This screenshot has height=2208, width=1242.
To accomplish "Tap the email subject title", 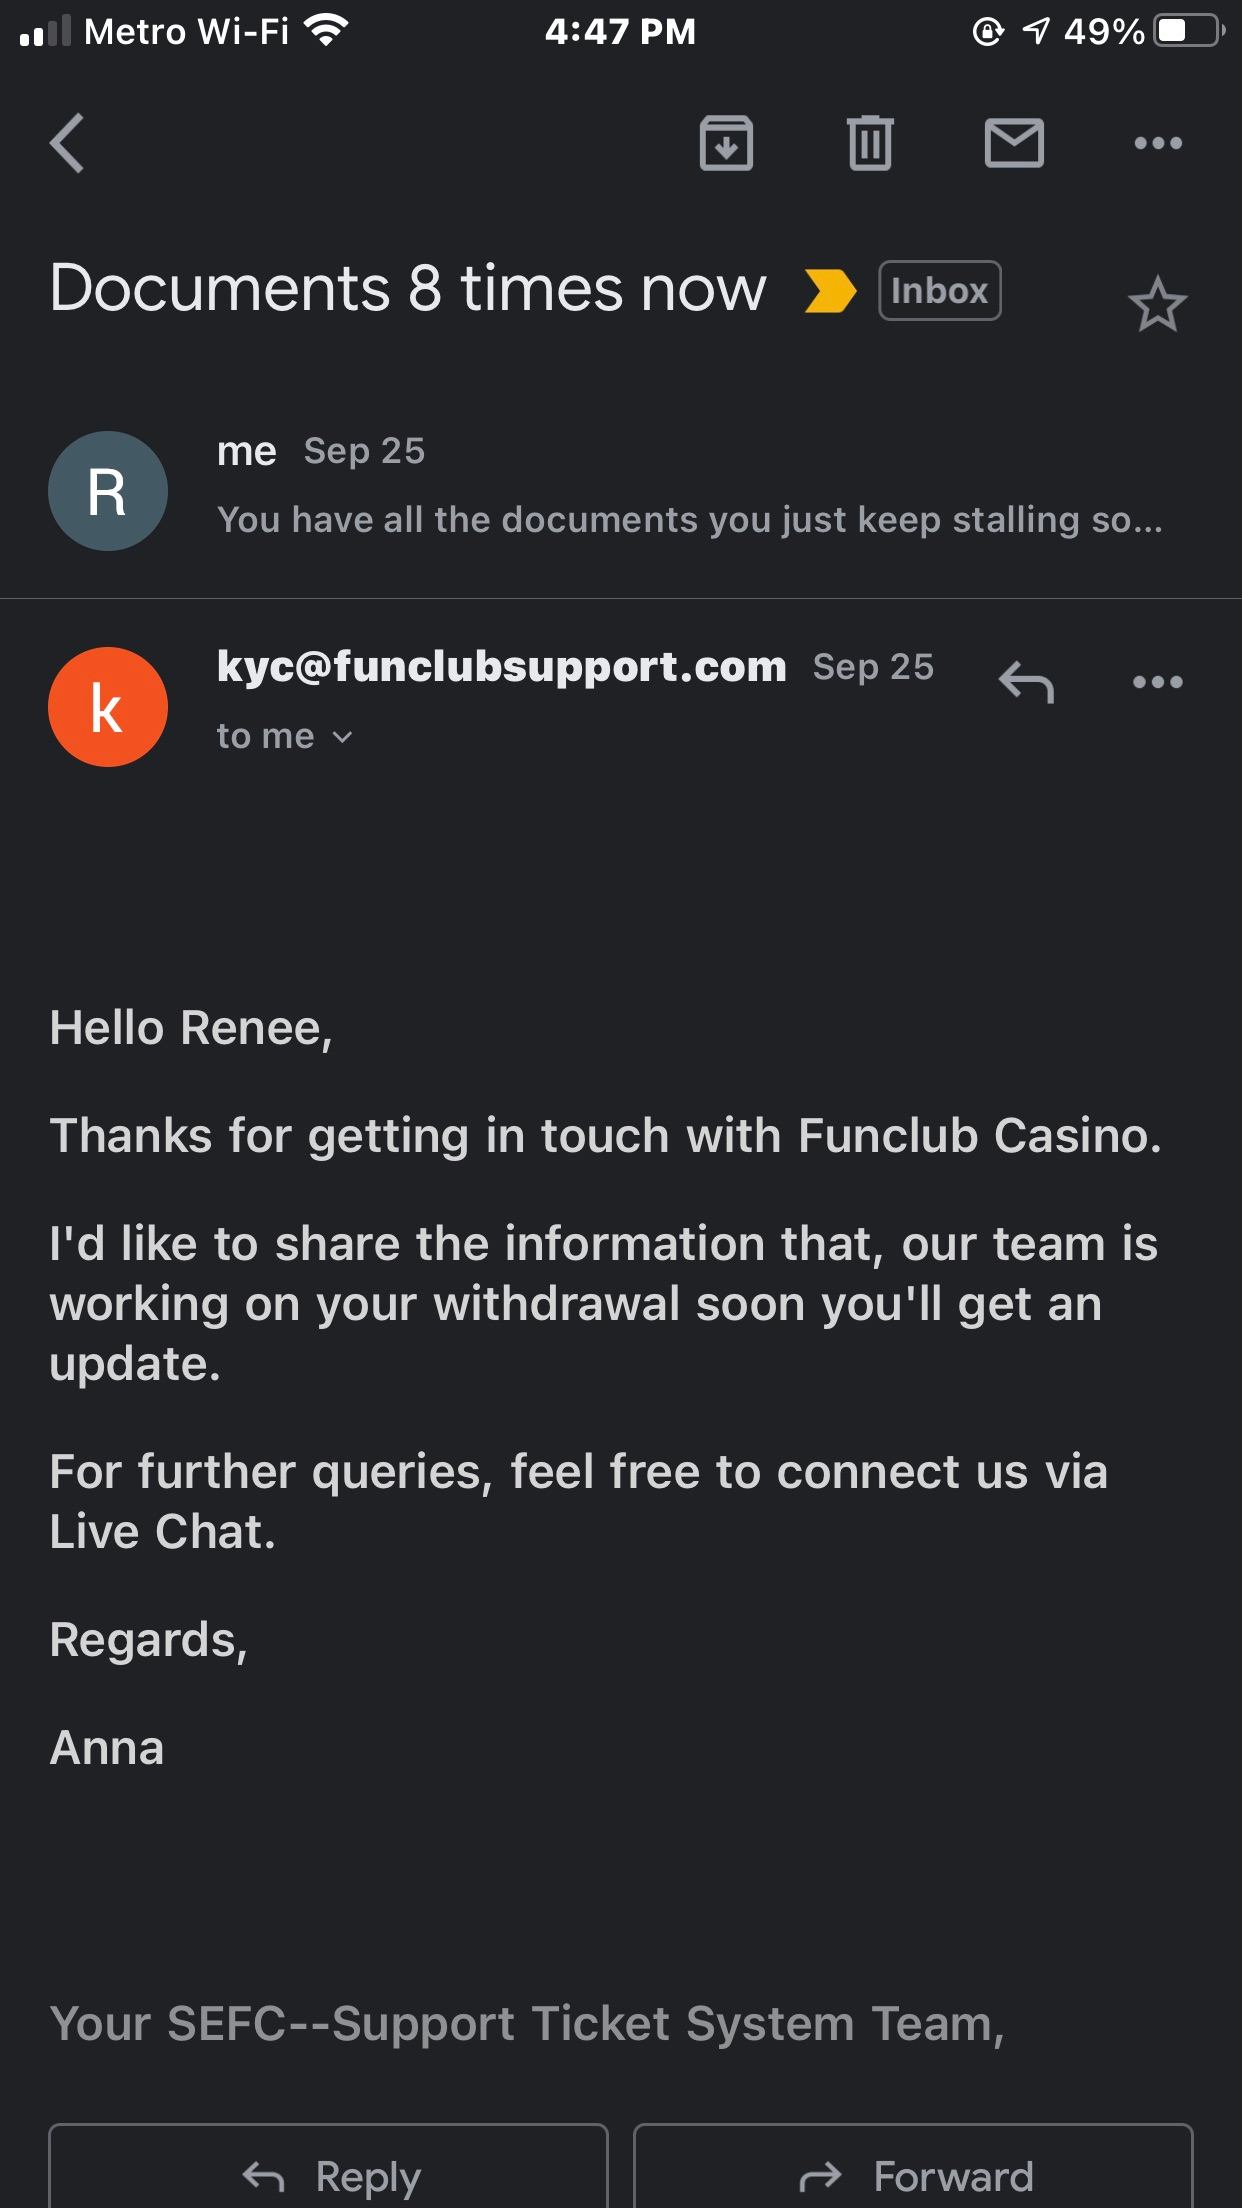I will point(408,289).
